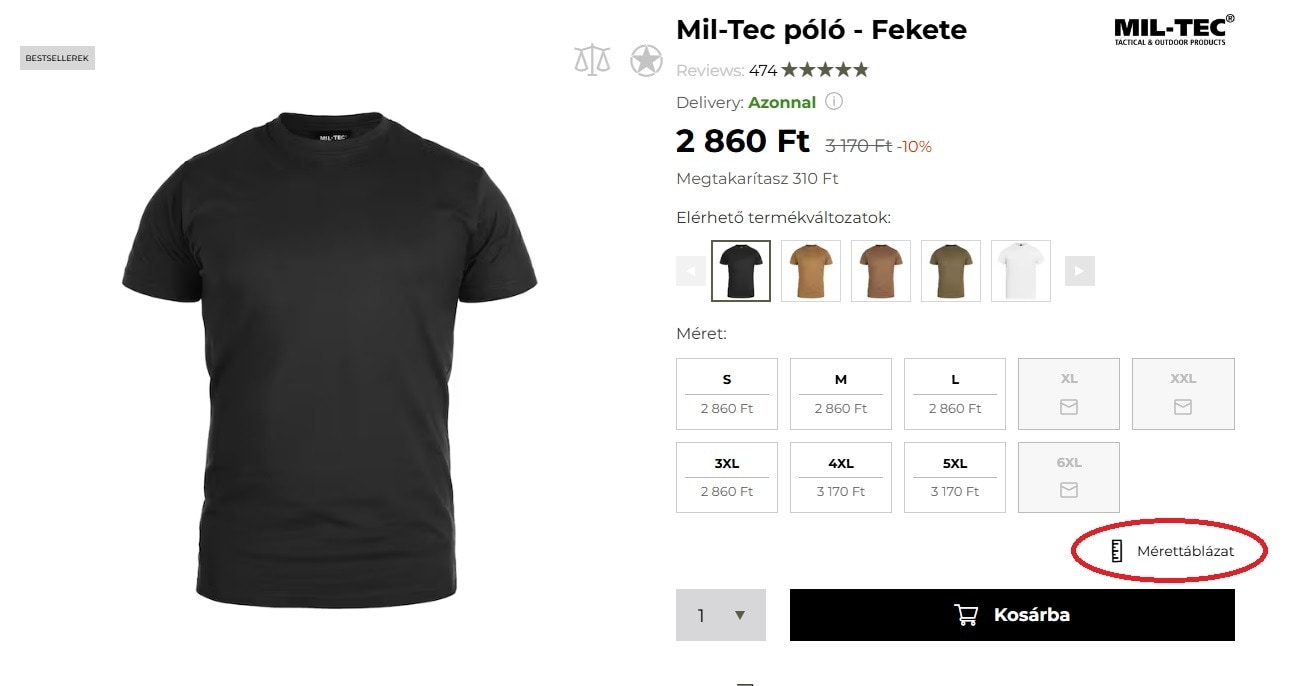Add product to favorites via star icon
This screenshot has width=1292, height=686.
coord(647,59)
